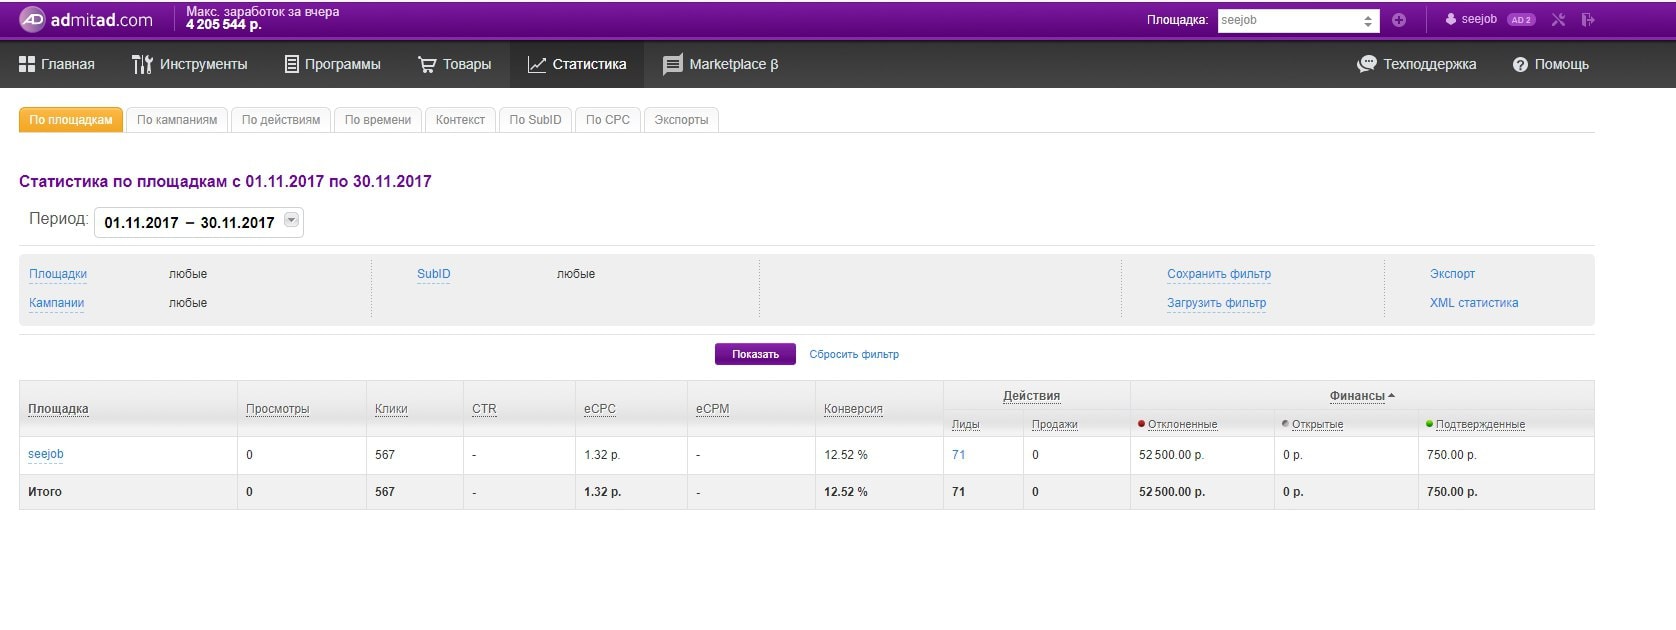
Task: Open XML статистика link
Action: 1473,303
